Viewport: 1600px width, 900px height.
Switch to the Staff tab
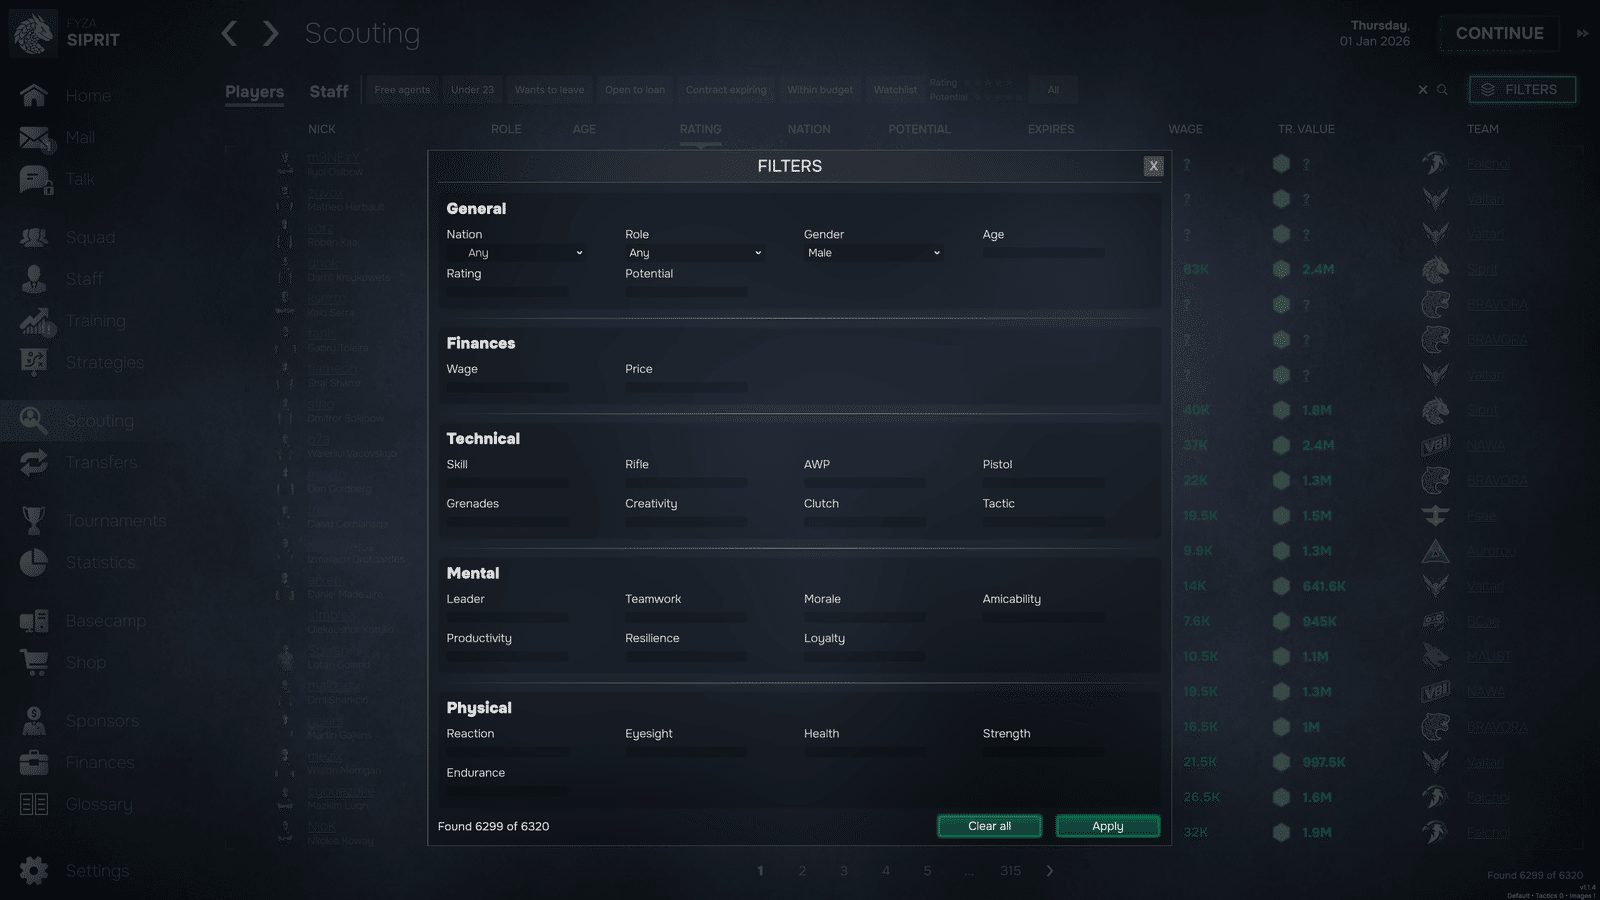(329, 91)
